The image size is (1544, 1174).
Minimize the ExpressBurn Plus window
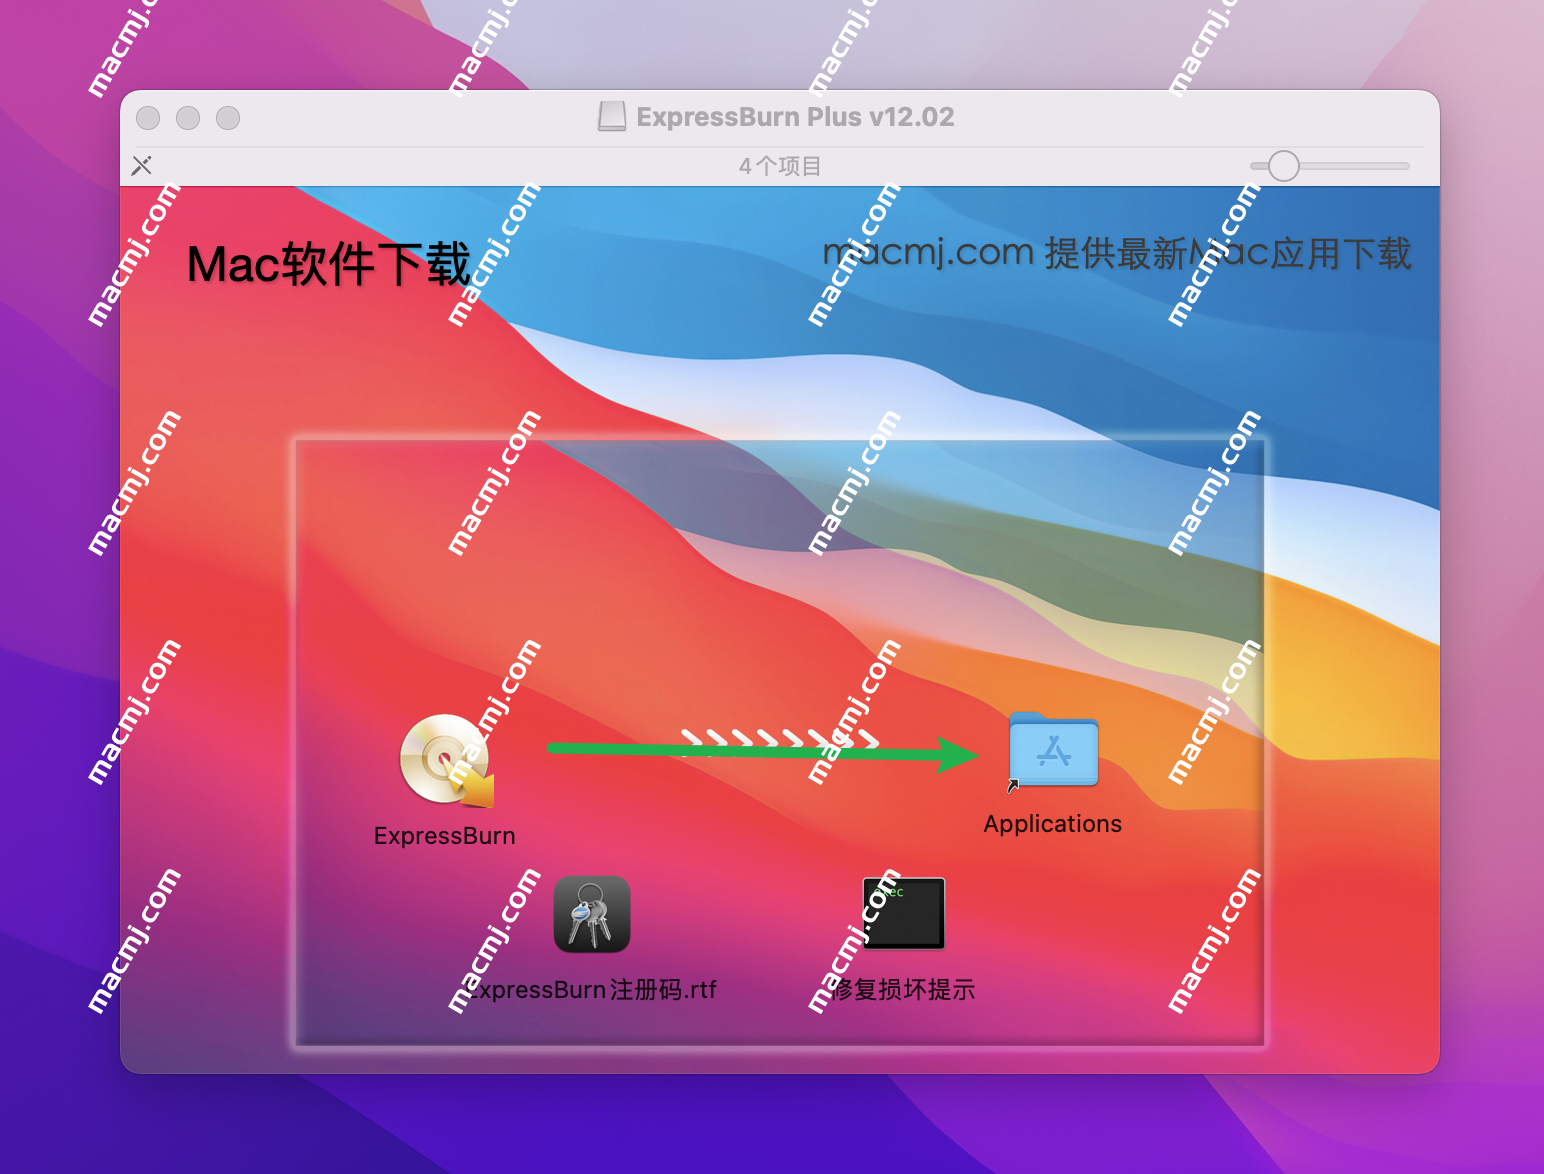click(188, 118)
